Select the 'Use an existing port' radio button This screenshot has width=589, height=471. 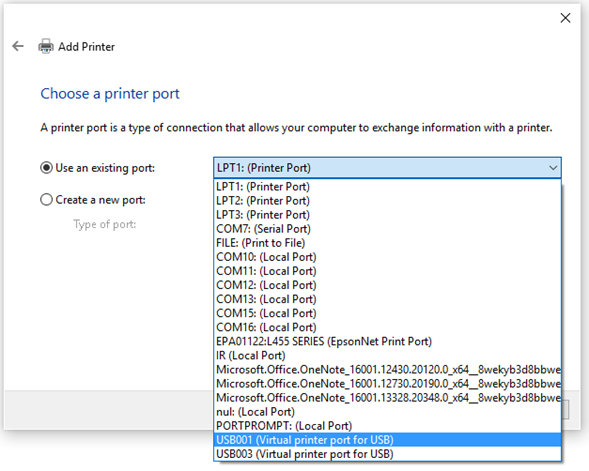click(46, 168)
